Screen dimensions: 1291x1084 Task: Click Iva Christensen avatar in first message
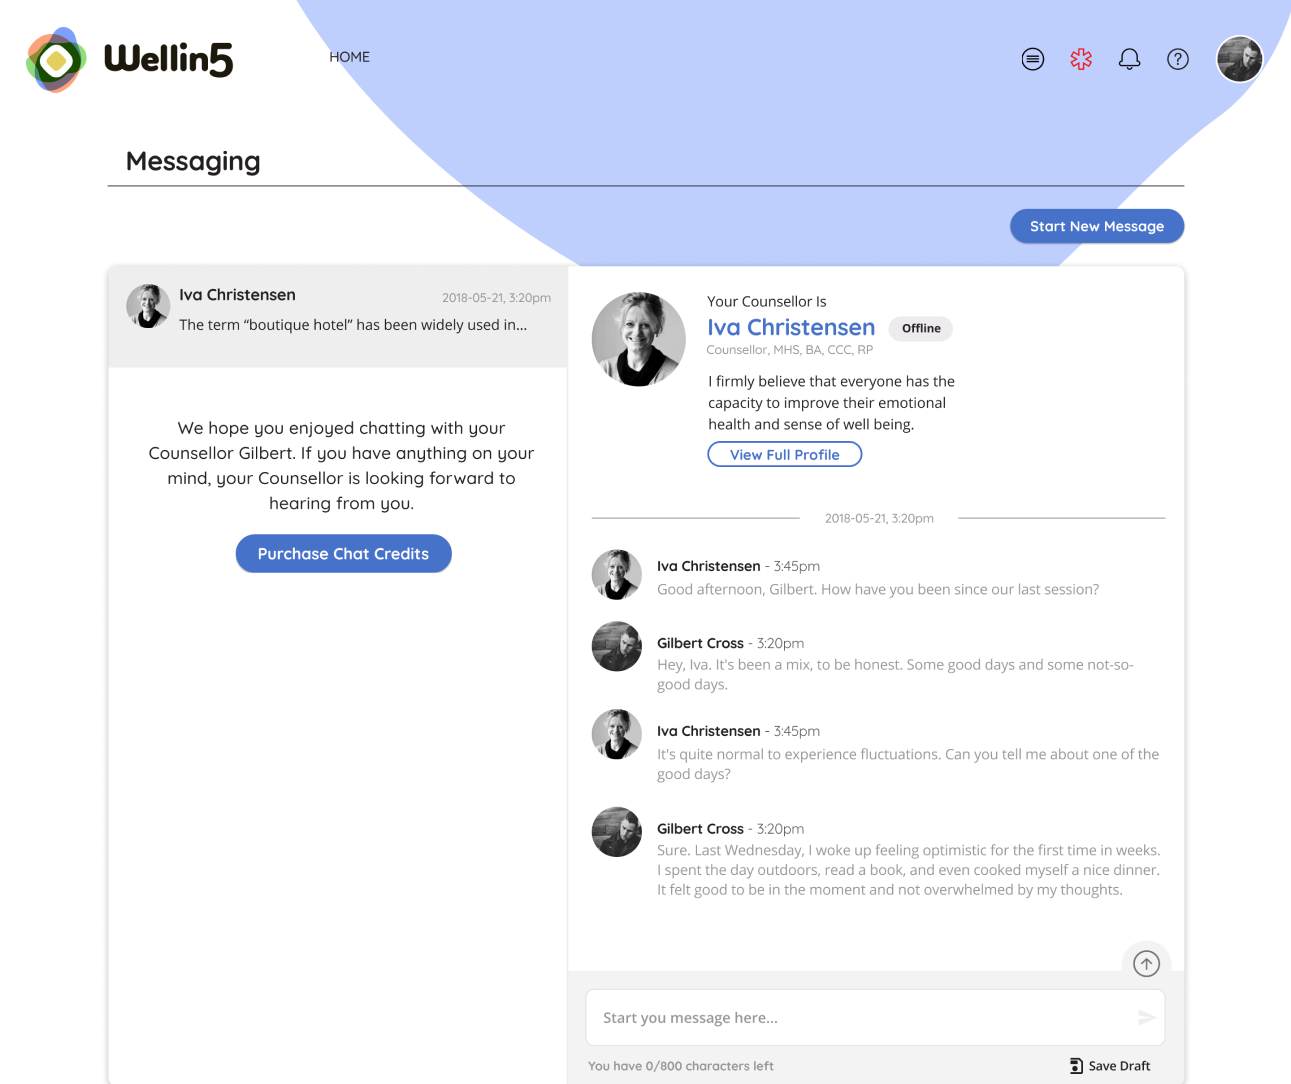(x=617, y=574)
